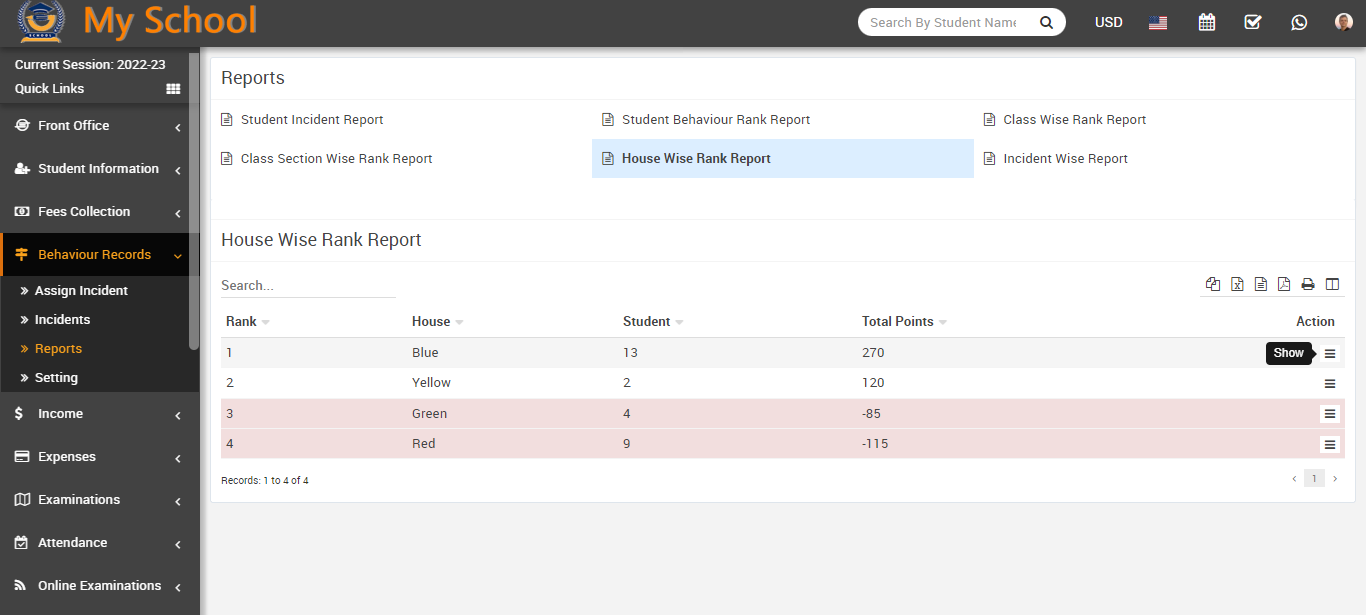Copy the table data to clipboard

[1213, 285]
